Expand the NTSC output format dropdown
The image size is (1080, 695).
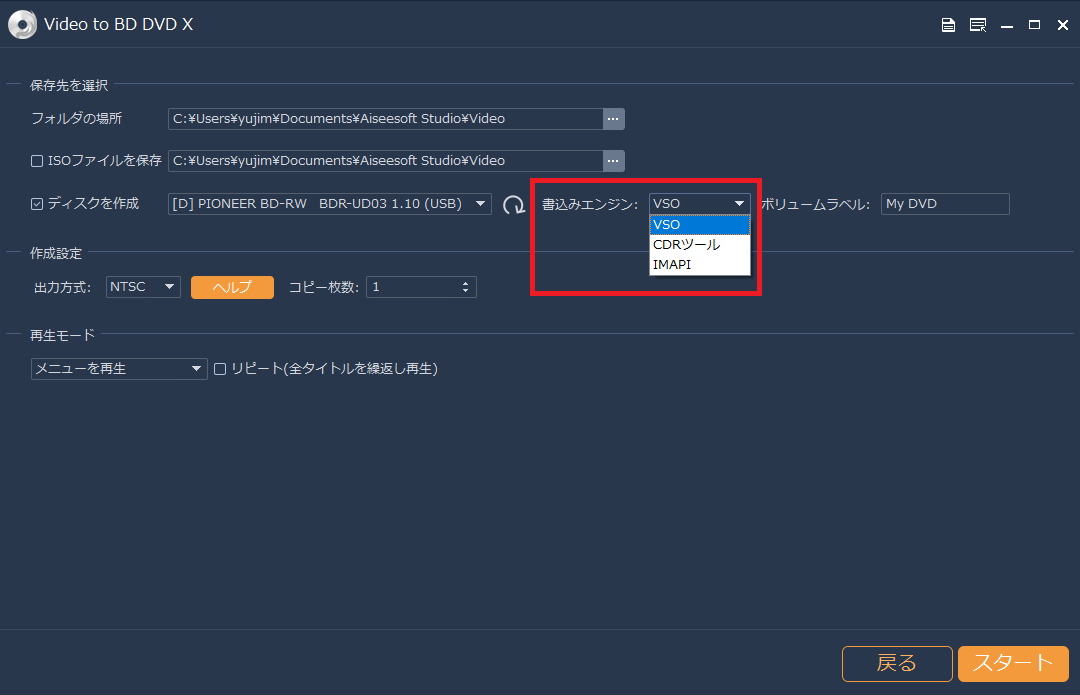pyautogui.click(x=144, y=287)
